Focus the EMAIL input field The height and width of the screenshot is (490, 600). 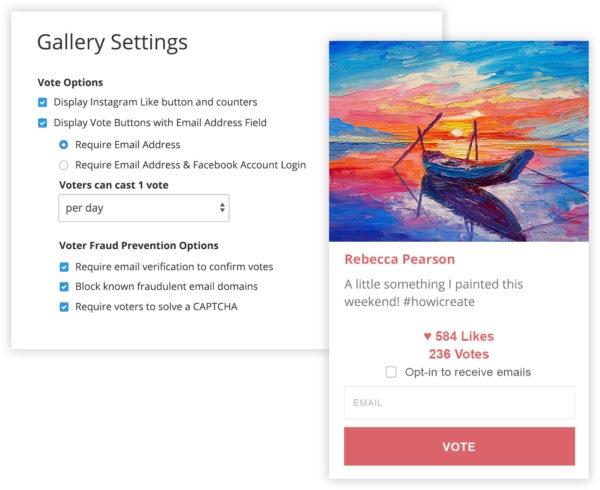(459, 403)
